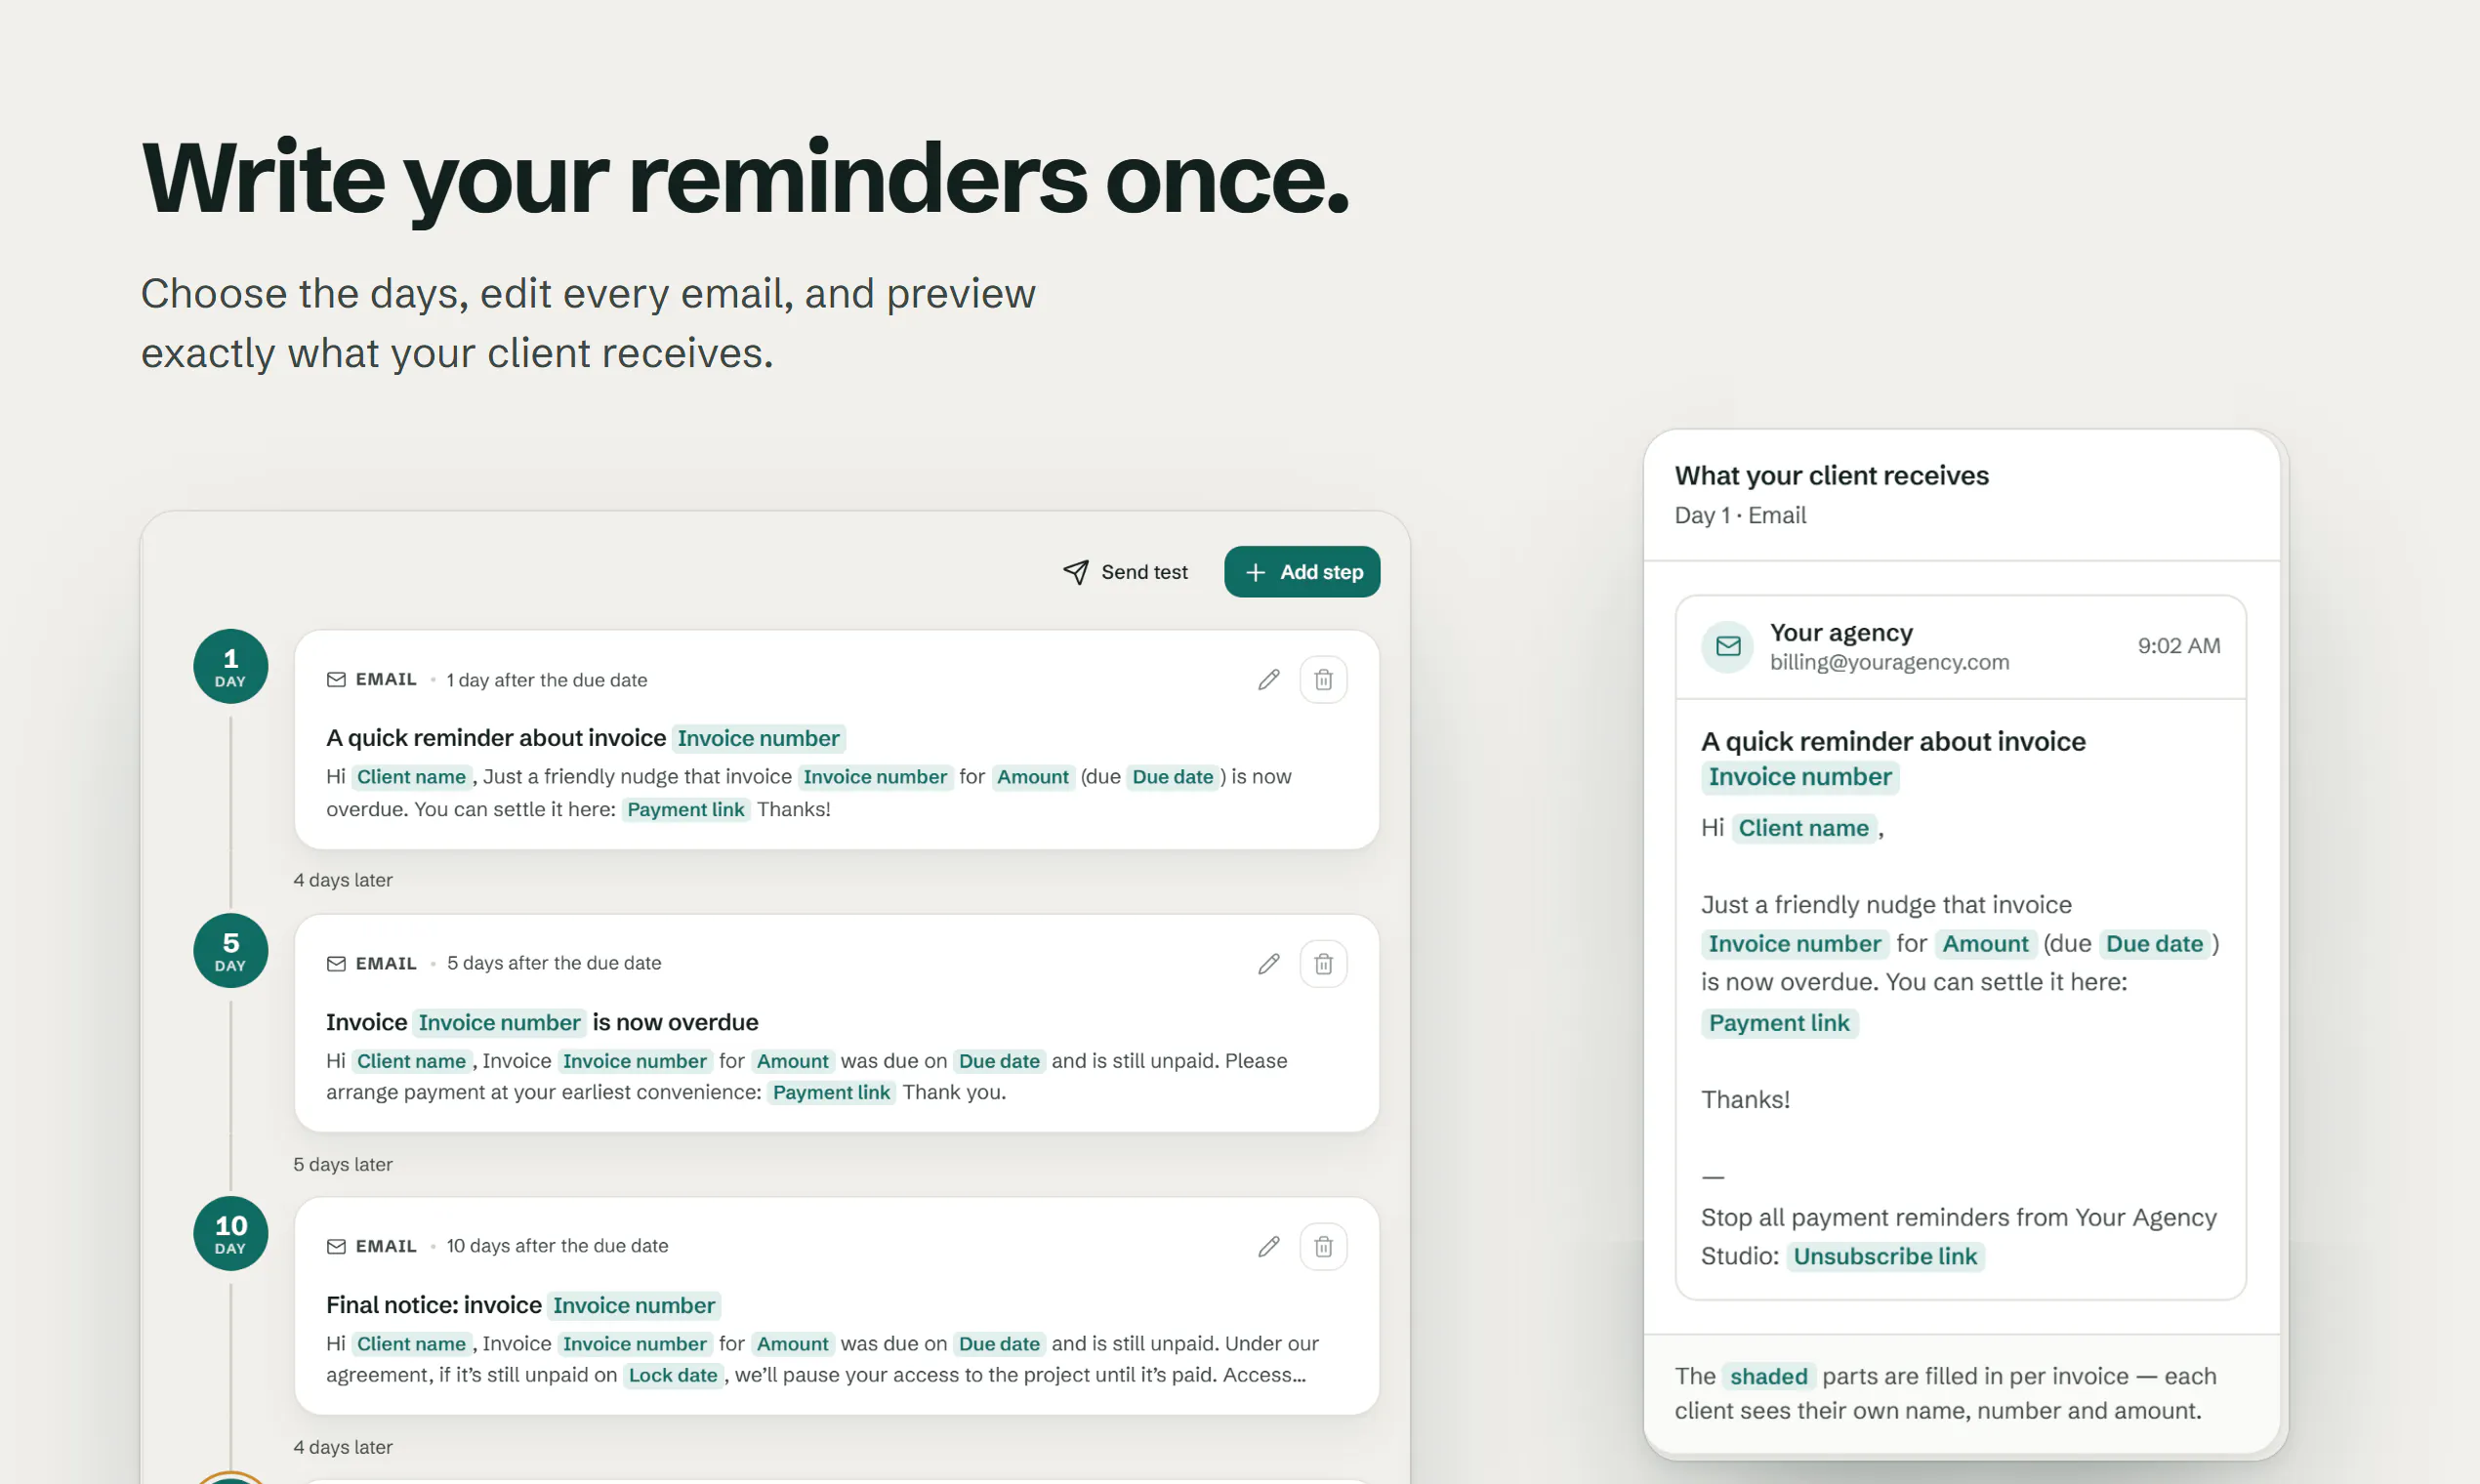This screenshot has width=2480, height=1484.
Task: Click the '10 days after the due date' label
Action: (x=557, y=1246)
